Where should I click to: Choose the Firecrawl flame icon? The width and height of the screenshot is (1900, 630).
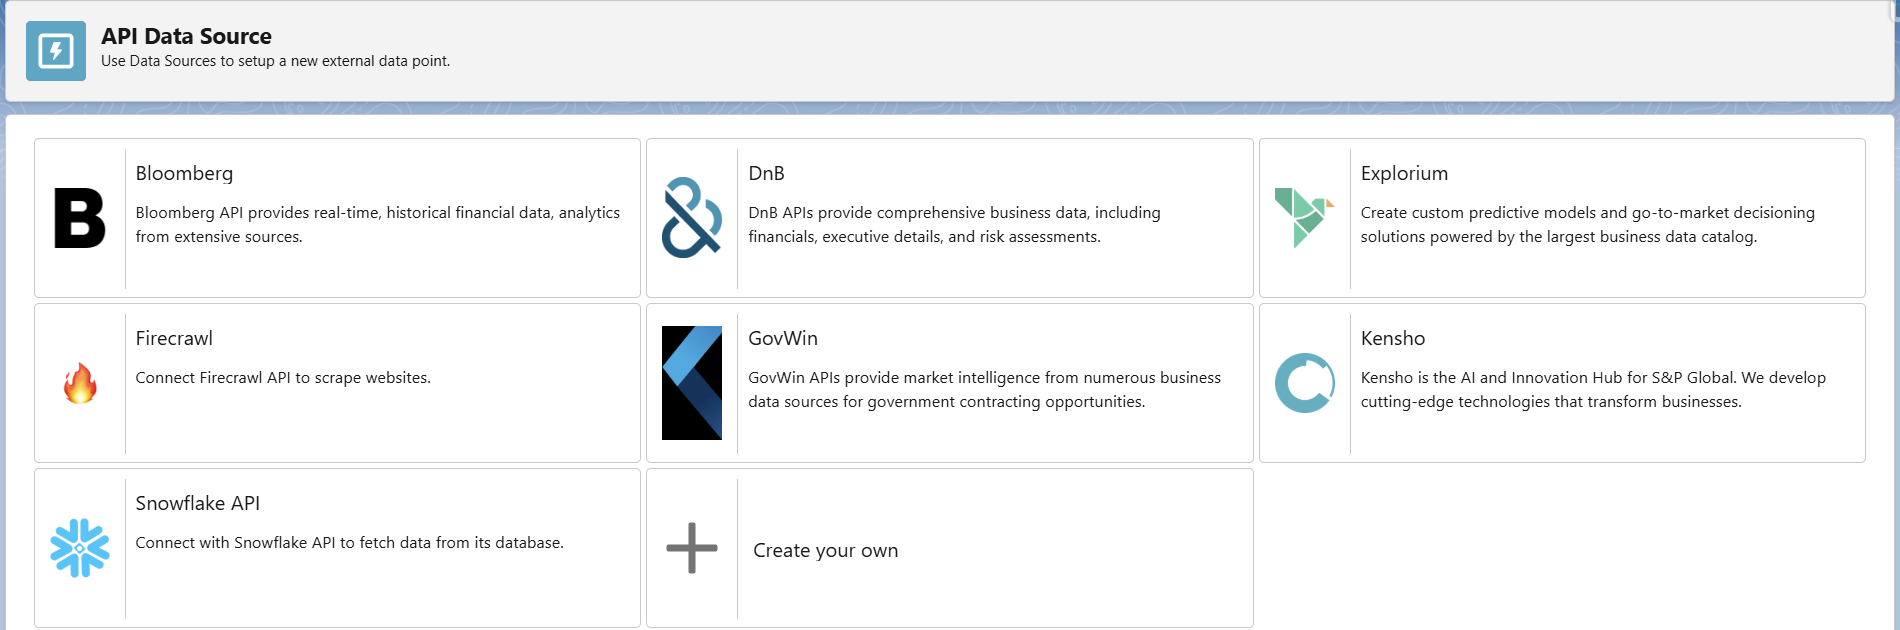click(x=80, y=383)
